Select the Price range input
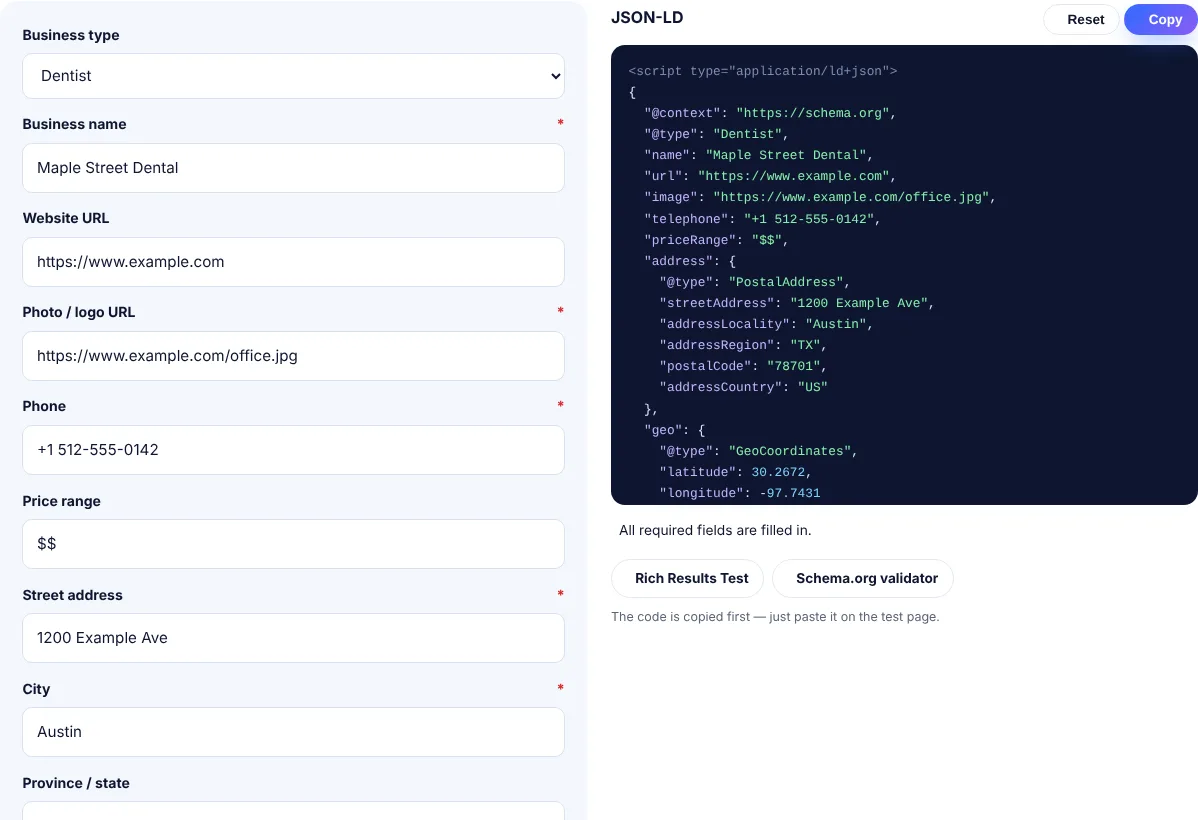The width and height of the screenshot is (1198, 820). (x=293, y=544)
